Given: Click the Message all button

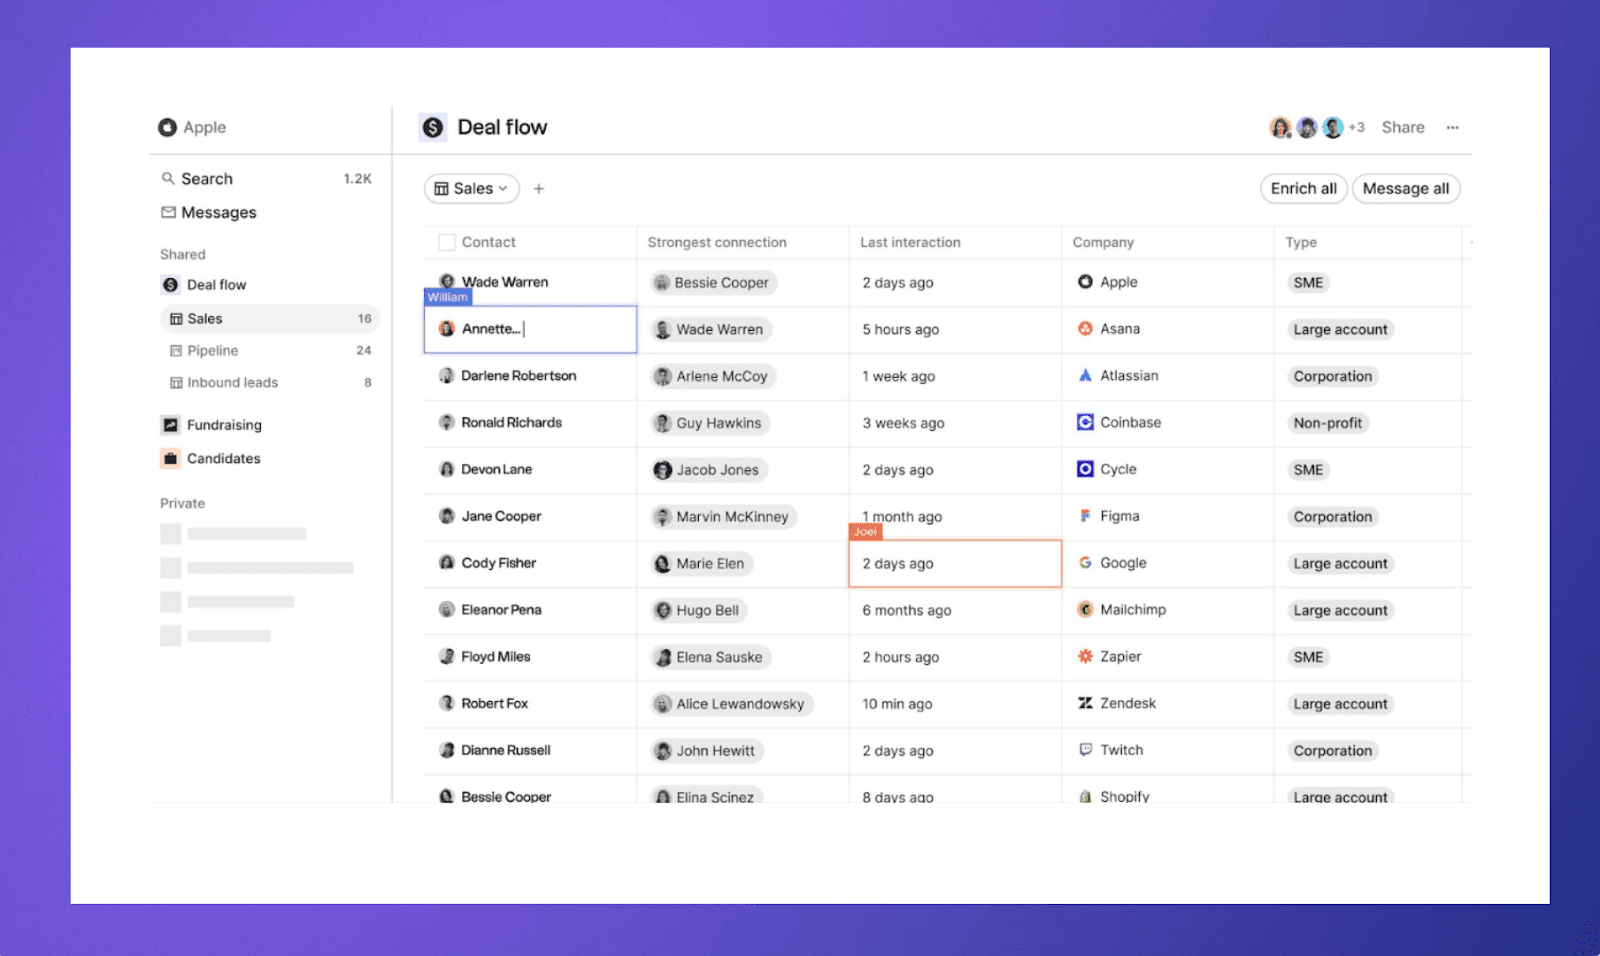Looking at the screenshot, I should (1406, 188).
